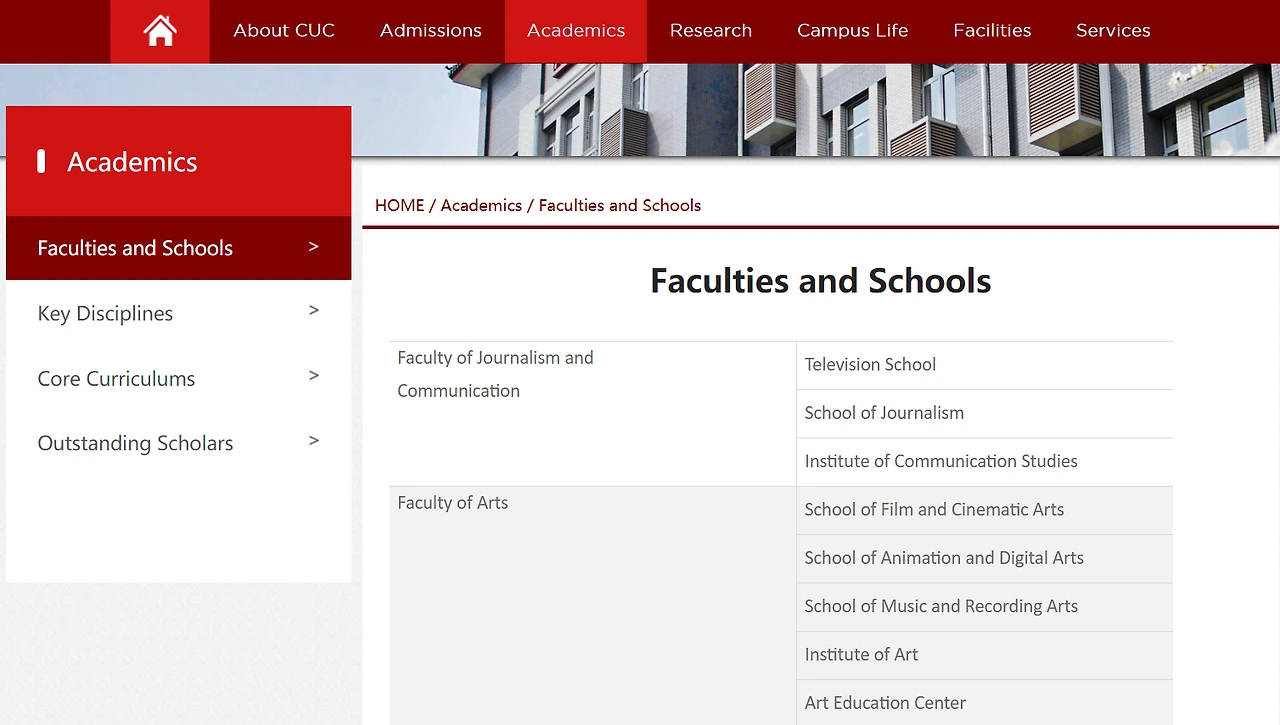Screen dimensions: 1280x725
Task: Open School of Music and Recording Arts
Action: (x=941, y=606)
